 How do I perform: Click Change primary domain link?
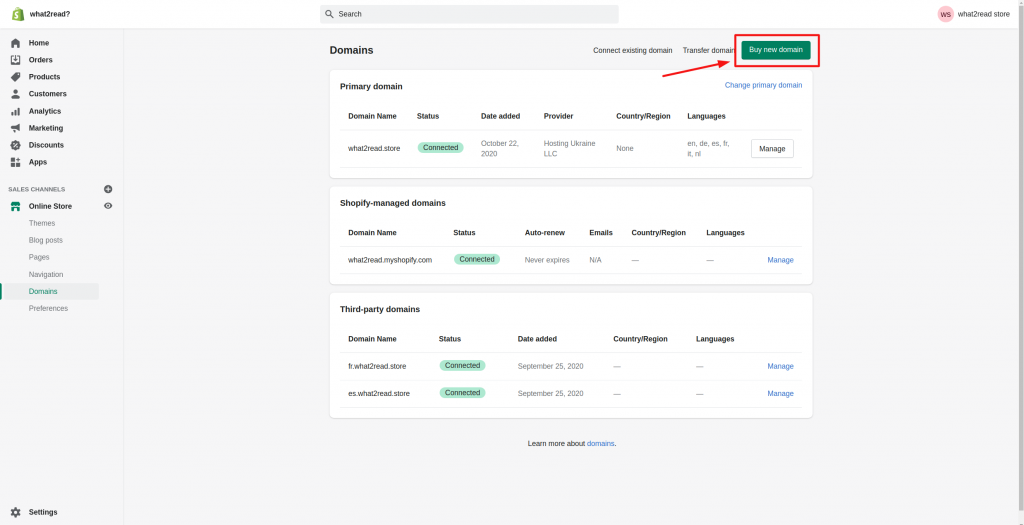click(763, 86)
